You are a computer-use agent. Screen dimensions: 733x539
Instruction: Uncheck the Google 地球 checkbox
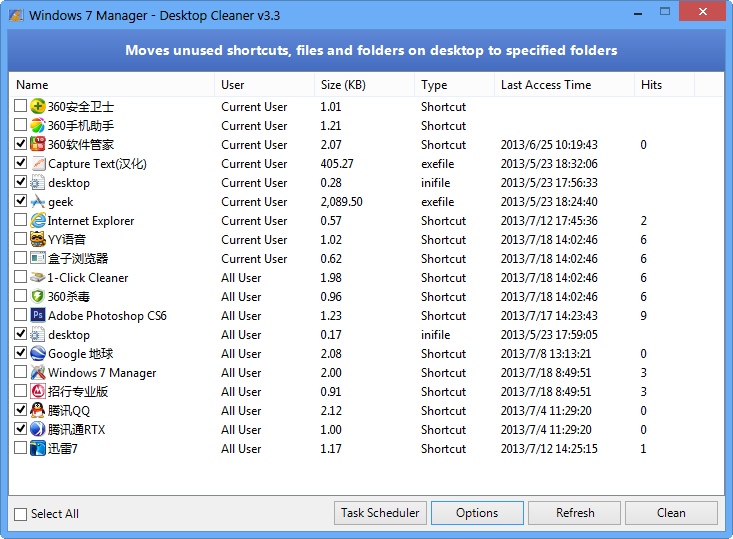pyautogui.click(x=21, y=354)
